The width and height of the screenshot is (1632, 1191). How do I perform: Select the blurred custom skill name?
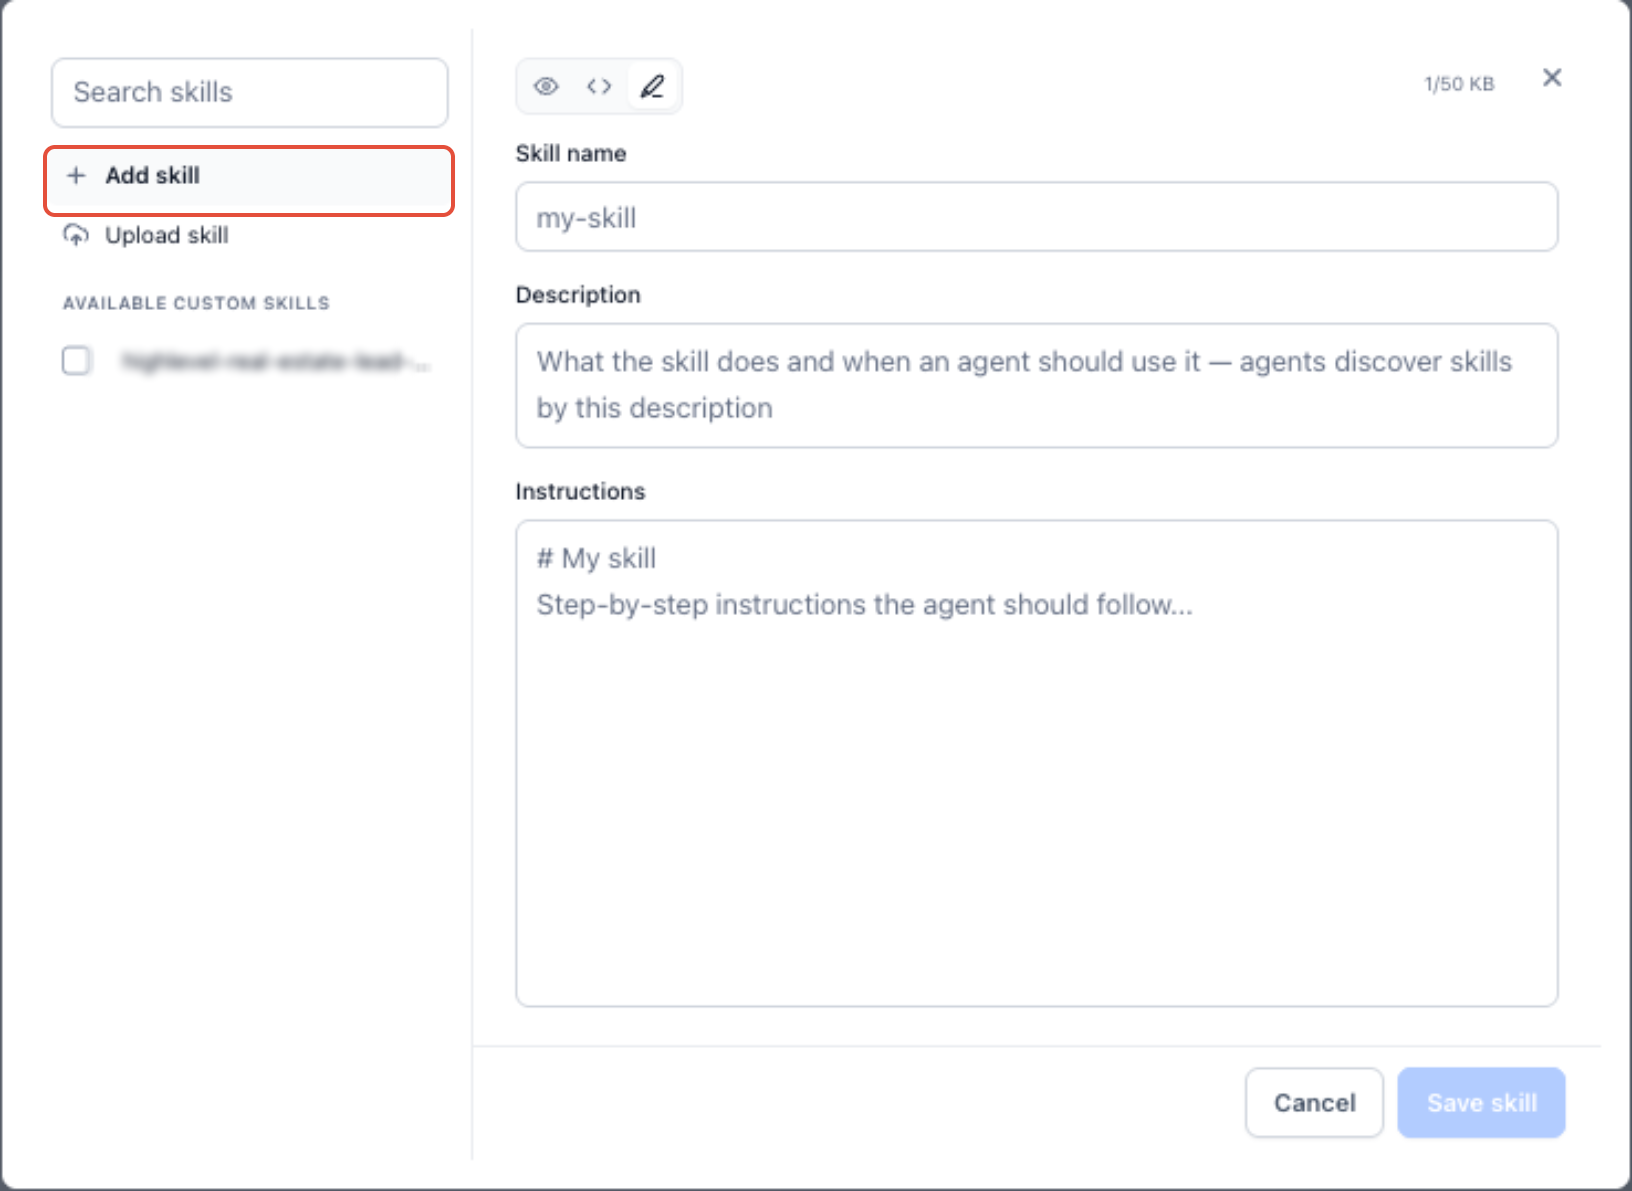(x=276, y=361)
